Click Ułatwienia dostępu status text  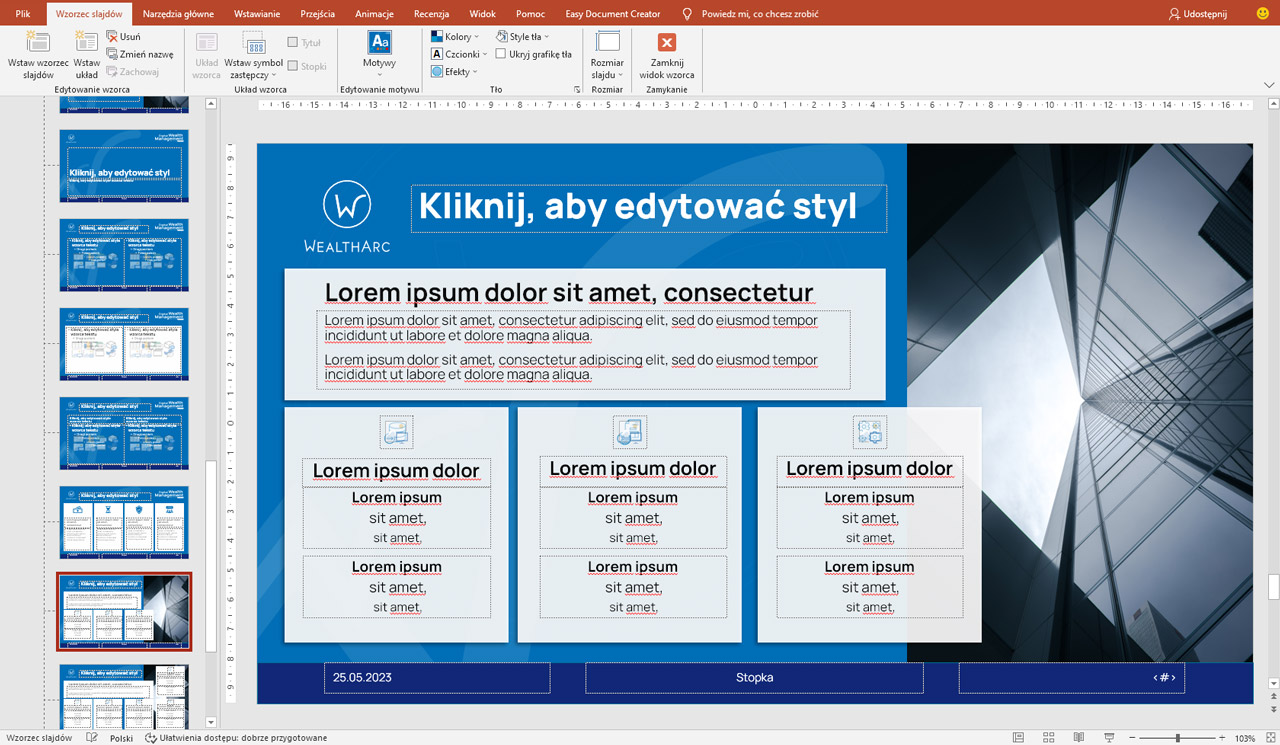[236, 738]
